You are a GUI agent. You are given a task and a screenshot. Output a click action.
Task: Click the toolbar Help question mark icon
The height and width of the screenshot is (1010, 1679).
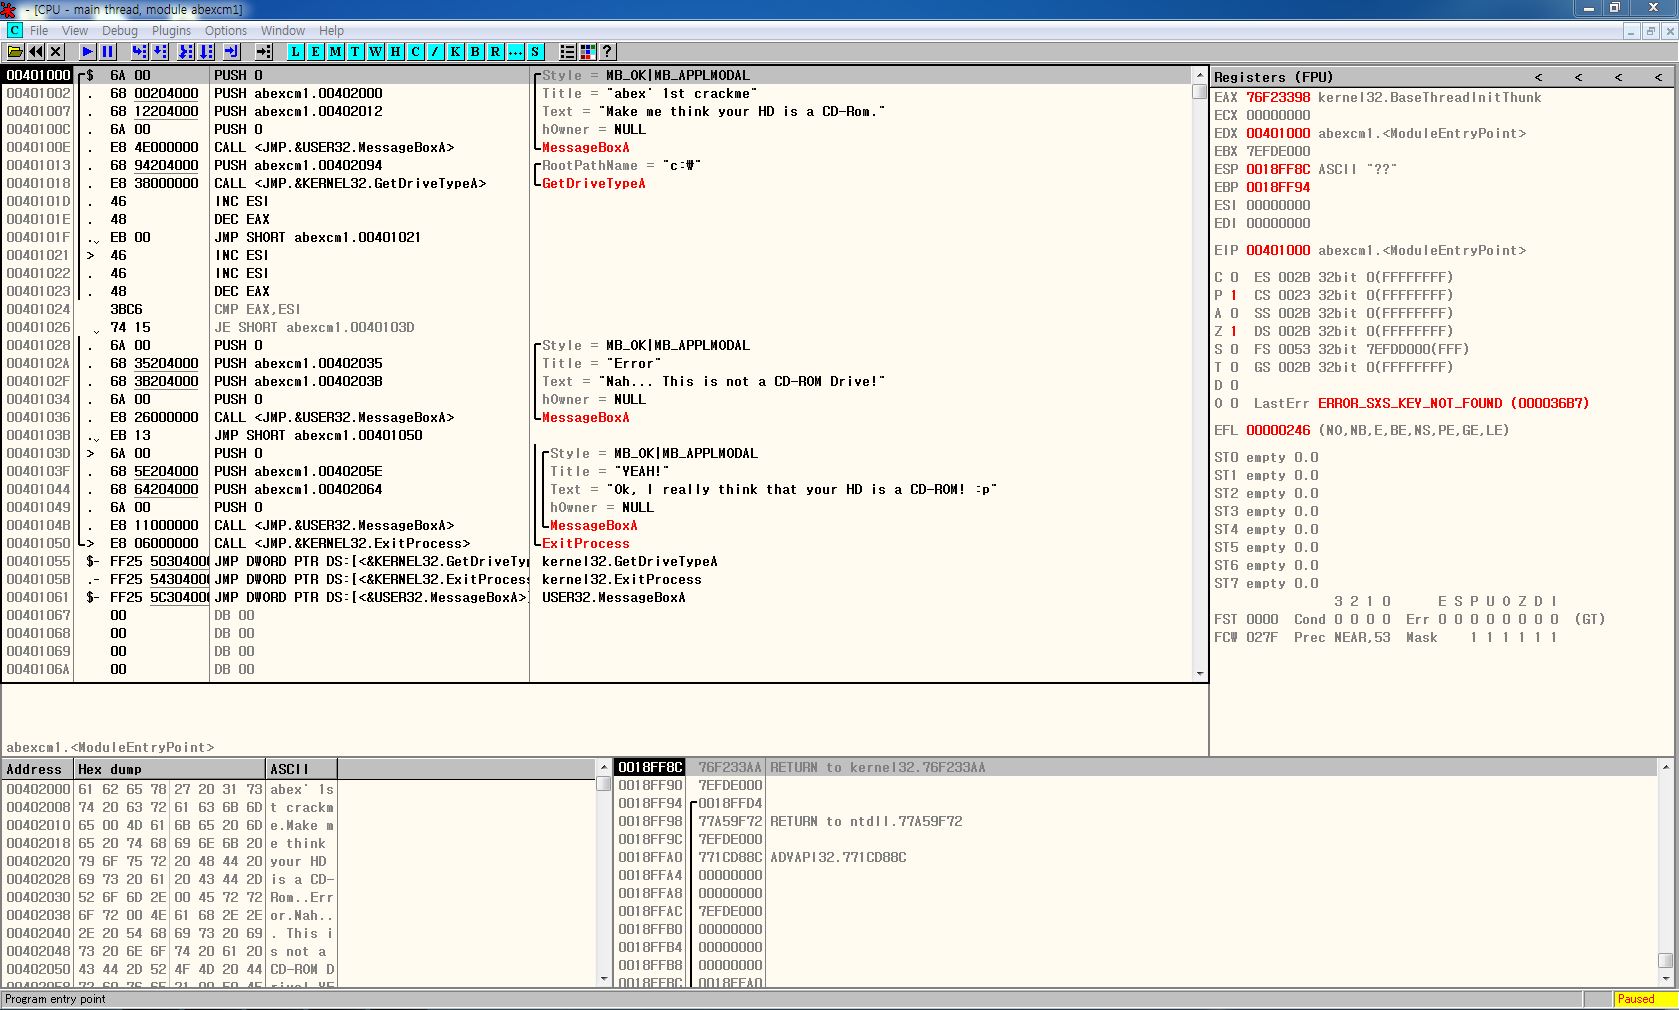[x=607, y=52]
